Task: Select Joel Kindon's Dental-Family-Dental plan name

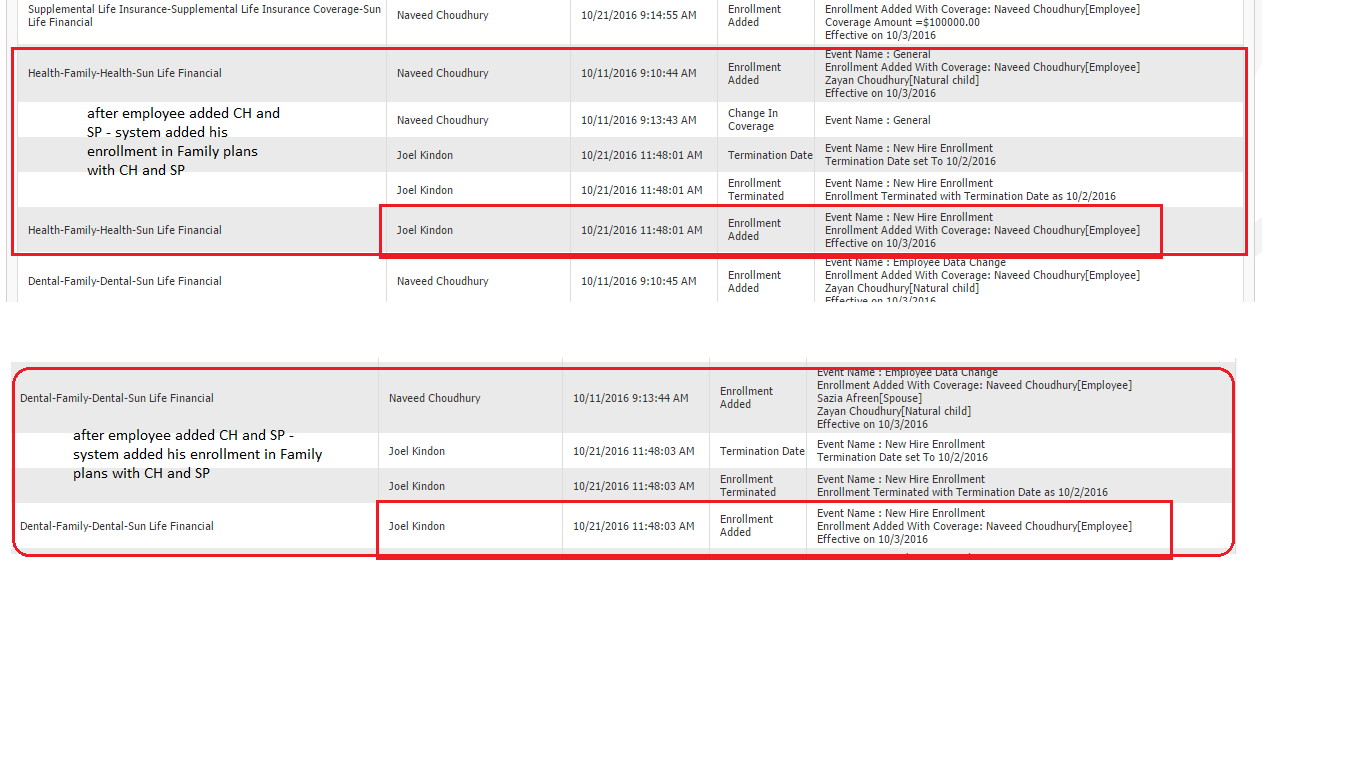Action: coord(116,526)
